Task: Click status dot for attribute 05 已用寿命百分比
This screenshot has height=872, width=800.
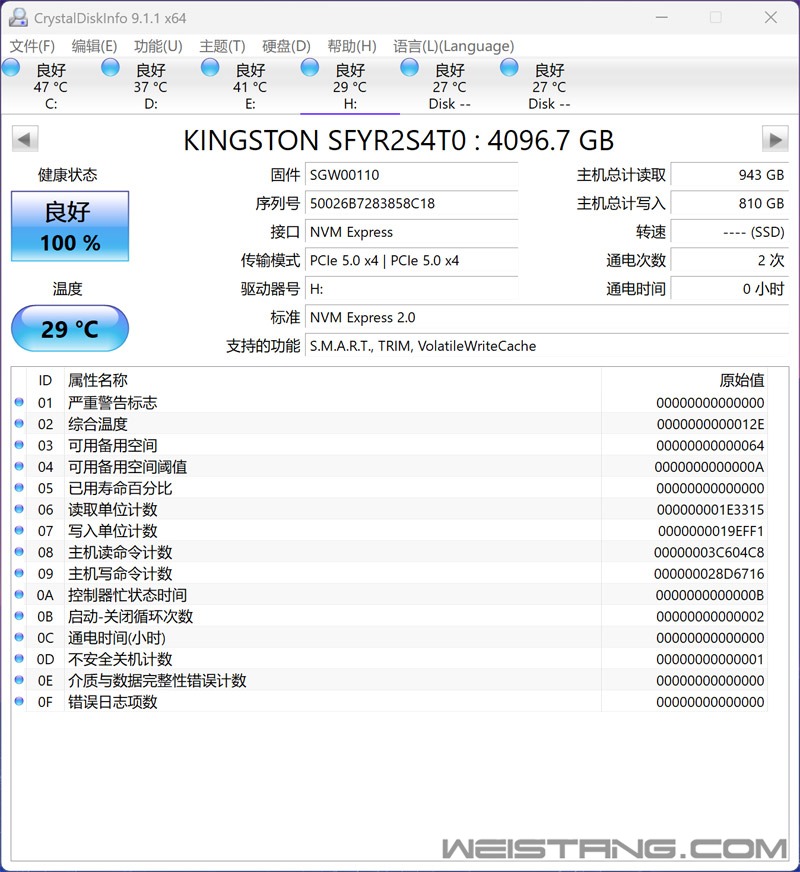Action: coord(19,488)
